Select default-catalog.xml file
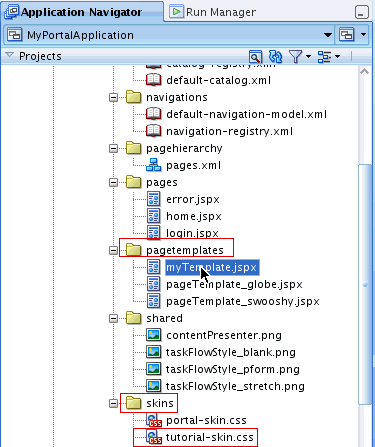The height and width of the screenshot is (447, 375). click(x=218, y=80)
